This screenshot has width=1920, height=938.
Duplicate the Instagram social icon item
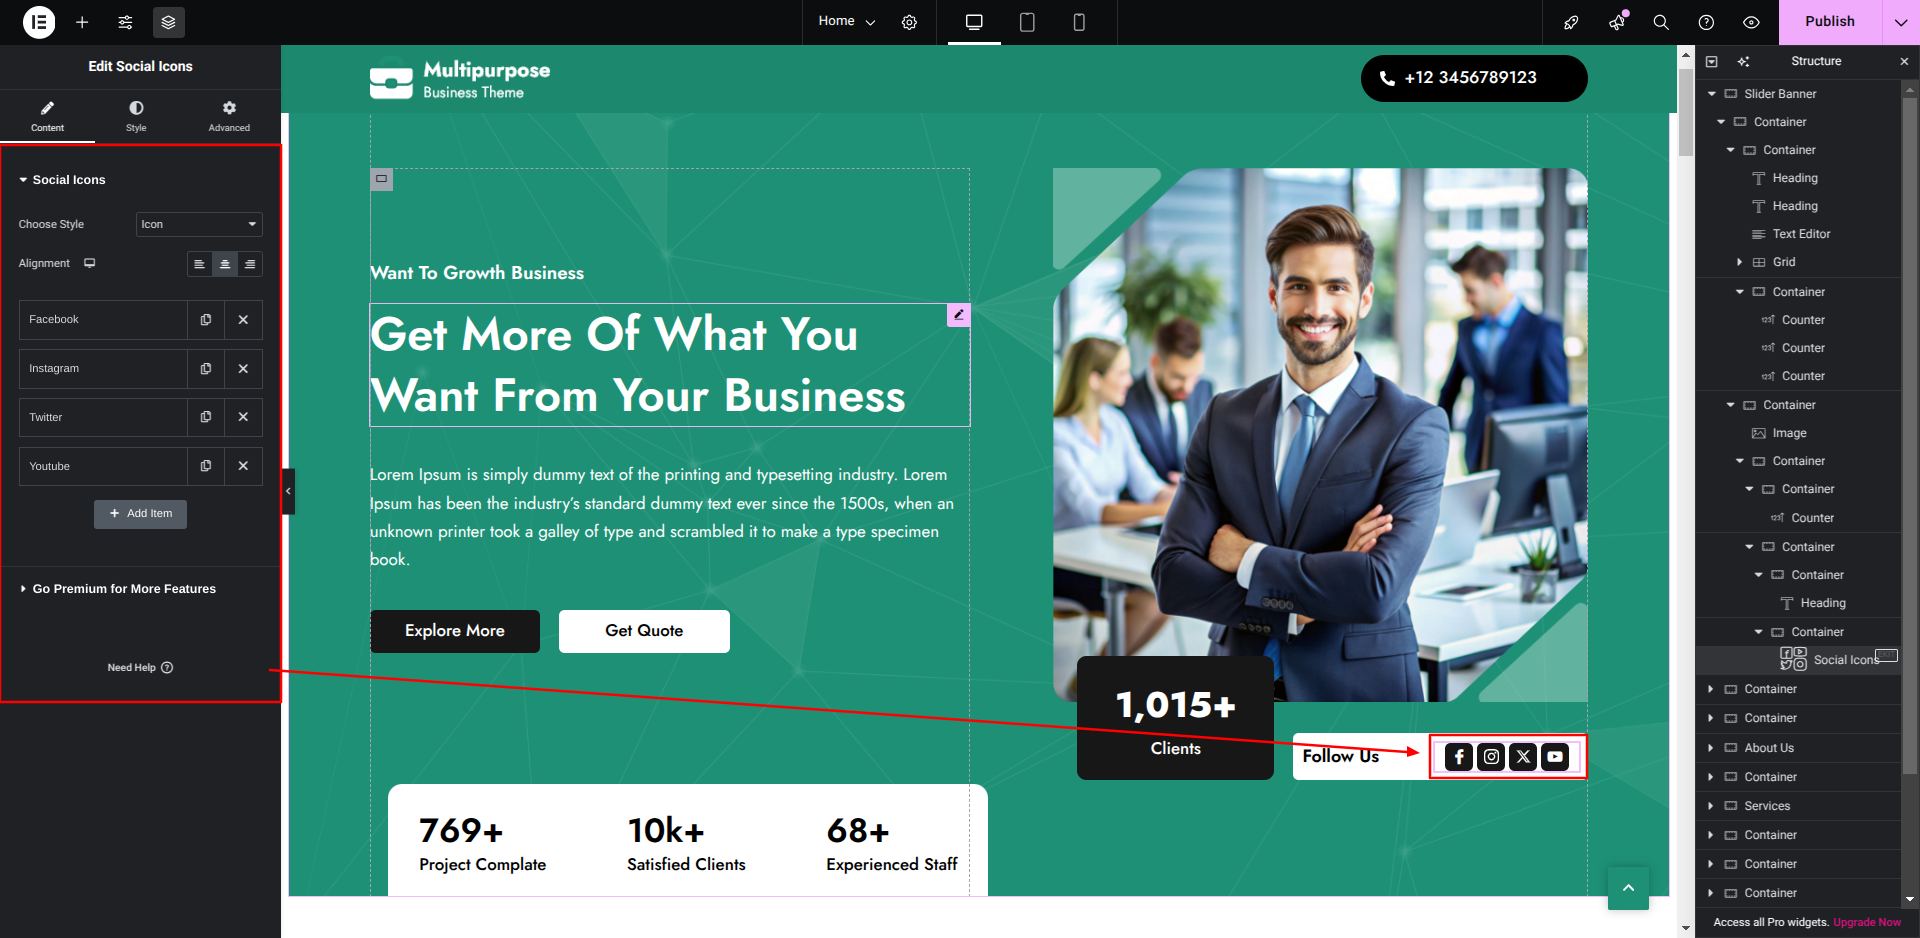pyautogui.click(x=206, y=369)
